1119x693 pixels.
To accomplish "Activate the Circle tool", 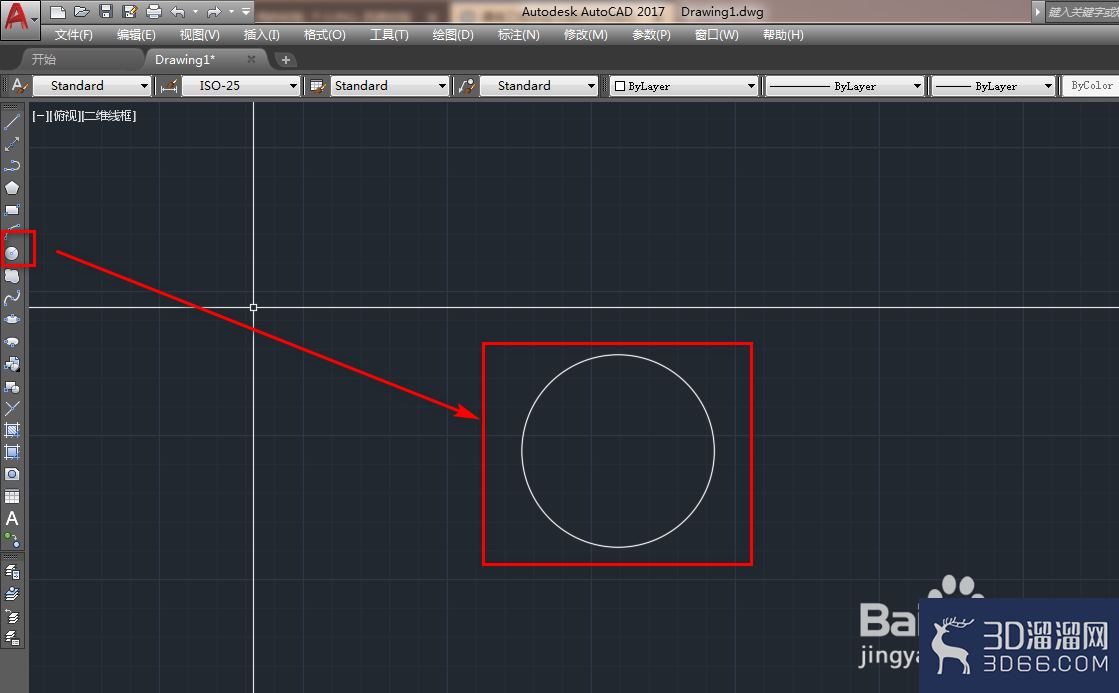I will pyautogui.click(x=12, y=253).
